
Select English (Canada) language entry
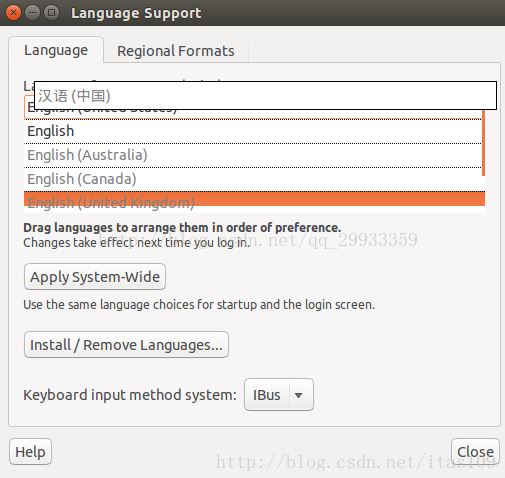pyautogui.click(x=253, y=179)
